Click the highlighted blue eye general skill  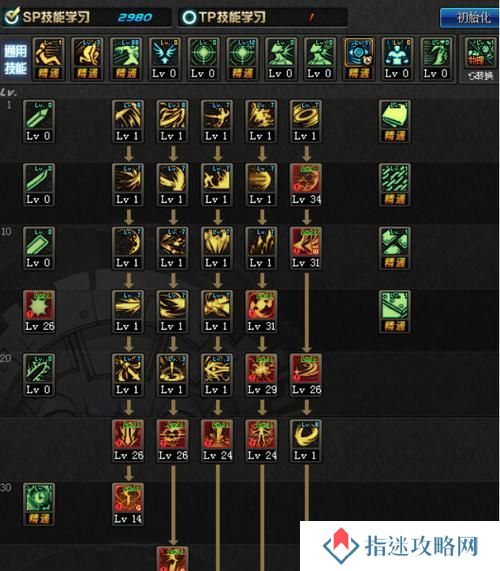358,59
